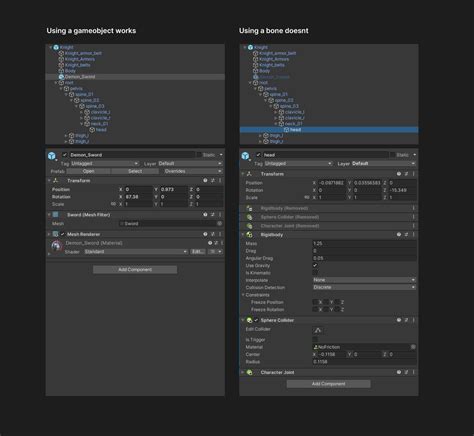Image resolution: width=474 pixels, height=436 pixels.
Task: Click the Angular Drag field showing 0.05
Action: coord(364,258)
